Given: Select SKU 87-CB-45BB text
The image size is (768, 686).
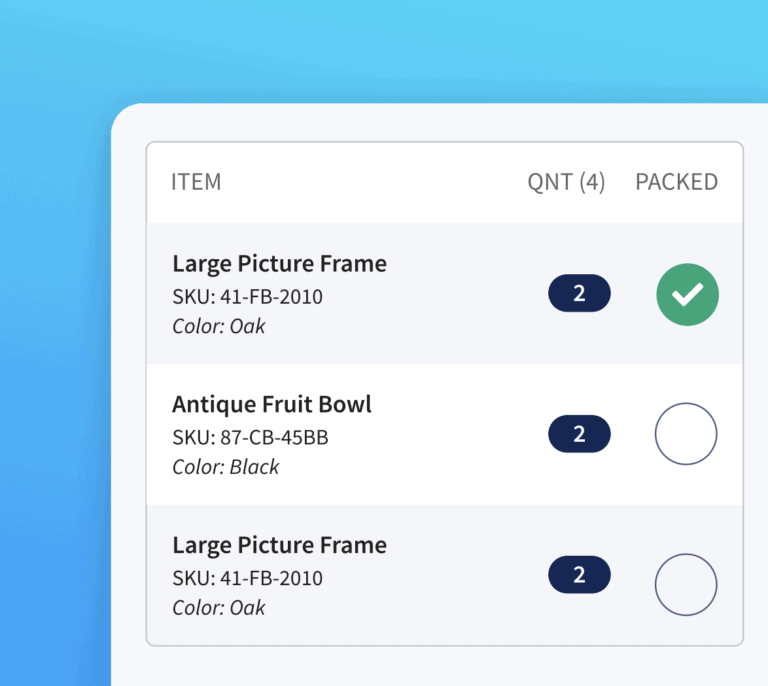Looking at the screenshot, I should [x=250, y=437].
